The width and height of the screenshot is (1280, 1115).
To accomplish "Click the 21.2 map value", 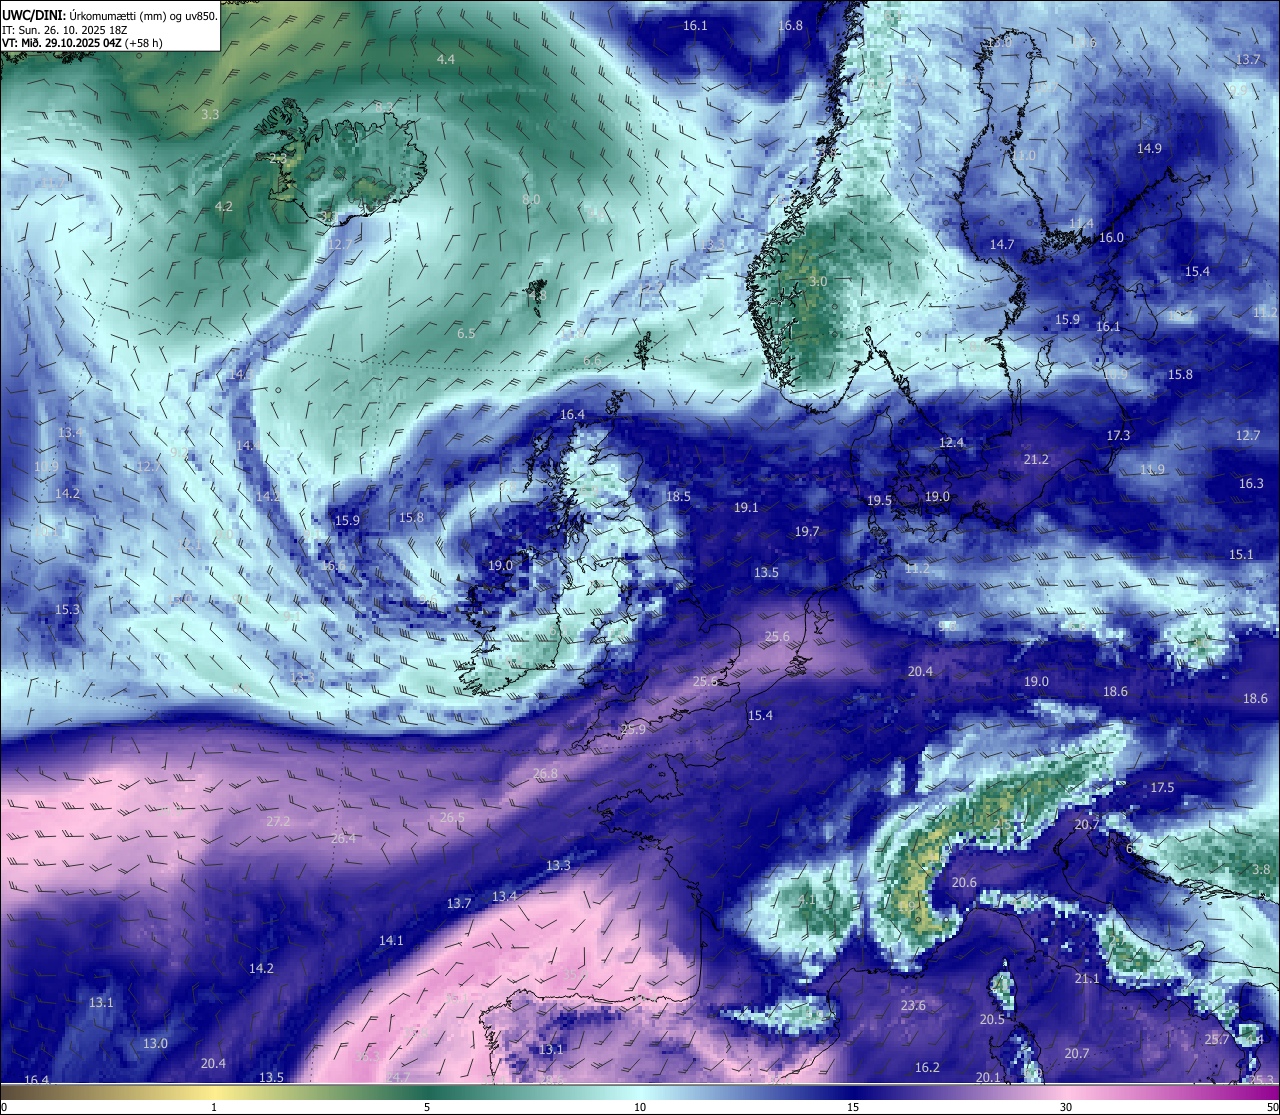I will coord(1036,460).
